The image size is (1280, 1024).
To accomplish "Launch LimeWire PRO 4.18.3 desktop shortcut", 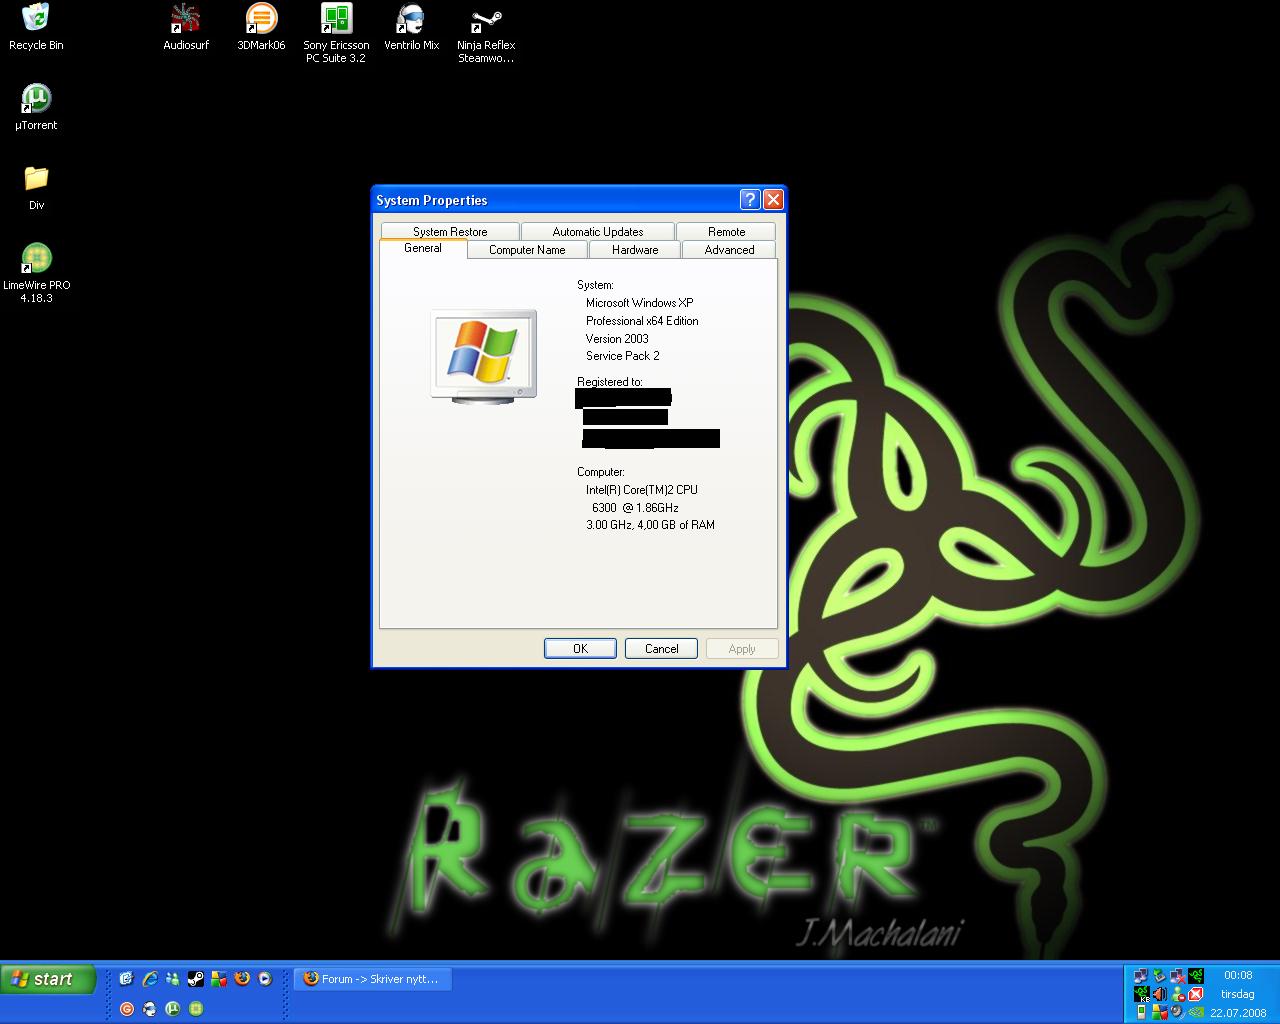I will pyautogui.click(x=36, y=273).
